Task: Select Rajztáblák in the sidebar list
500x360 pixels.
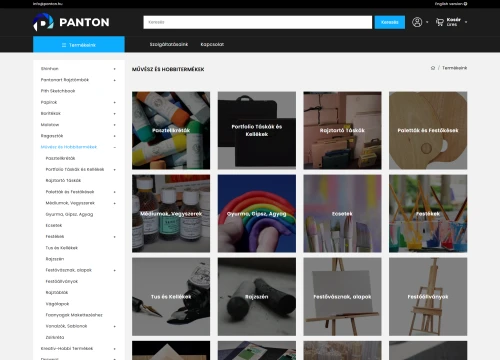Action: [x=57, y=293]
